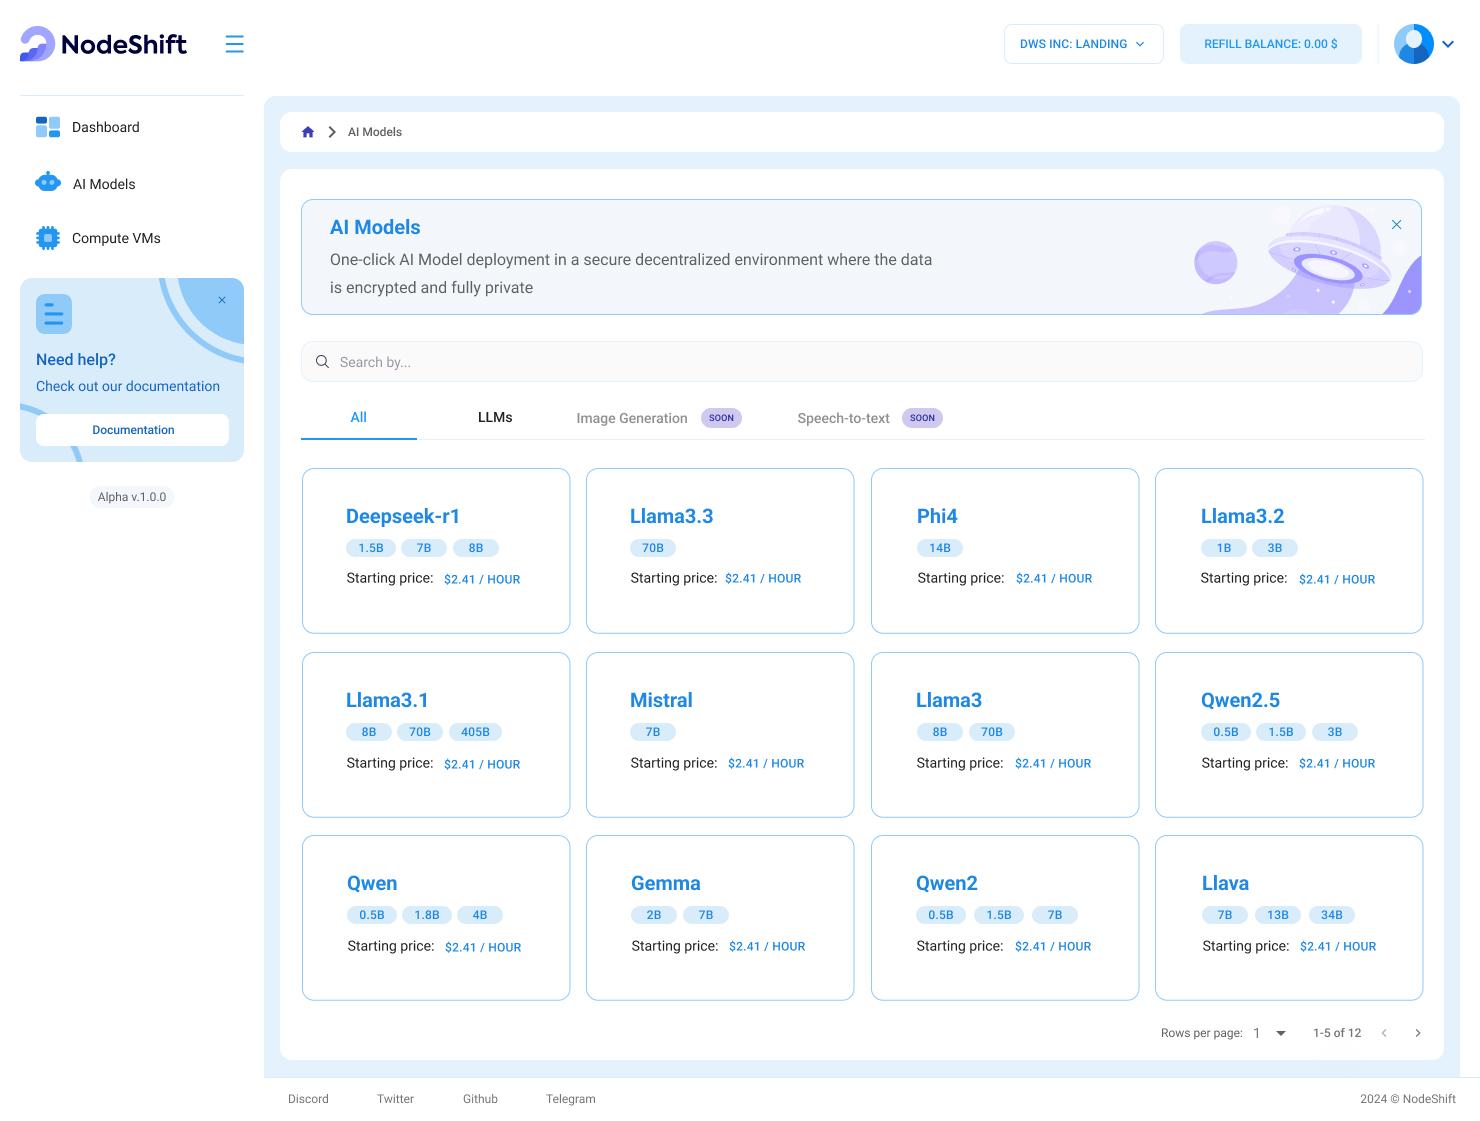The image size is (1480, 1121).
Task: Select the 2B tag on Gemma
Action: coord(654,915)
